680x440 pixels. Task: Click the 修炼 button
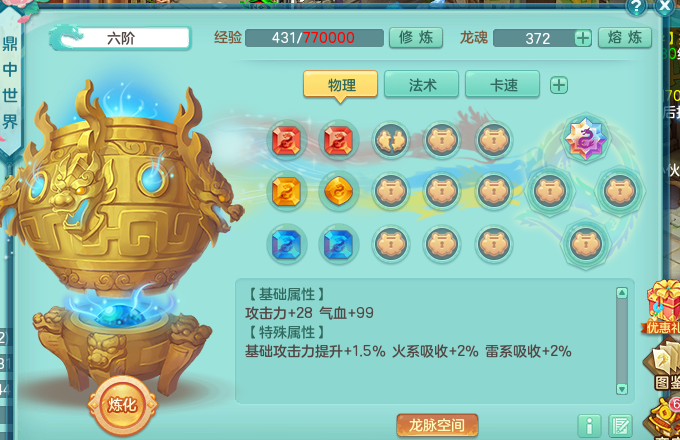tap(415, 38)
